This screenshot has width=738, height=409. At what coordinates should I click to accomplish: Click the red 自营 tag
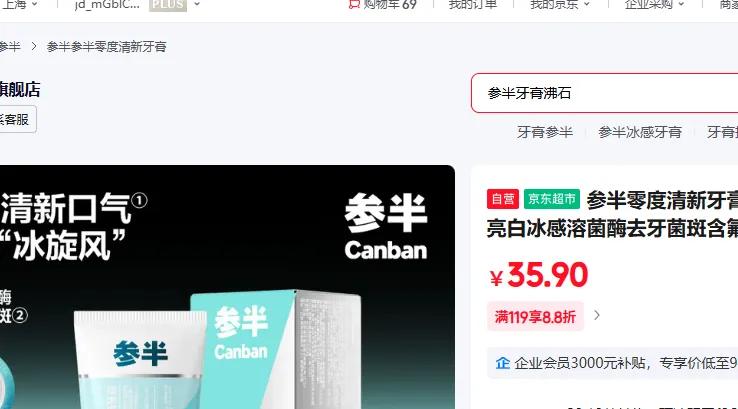click(x=503, y=199)
